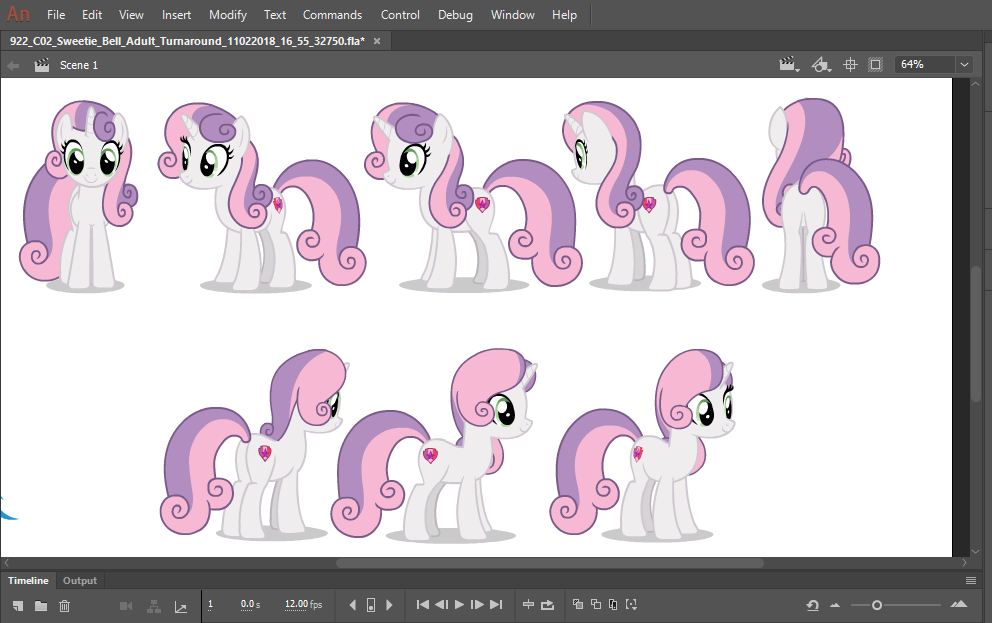Click the Center Stage crosshair icon
Image resolution: width=992 pixels, height=623 pixels.
(x=851, y=65)
